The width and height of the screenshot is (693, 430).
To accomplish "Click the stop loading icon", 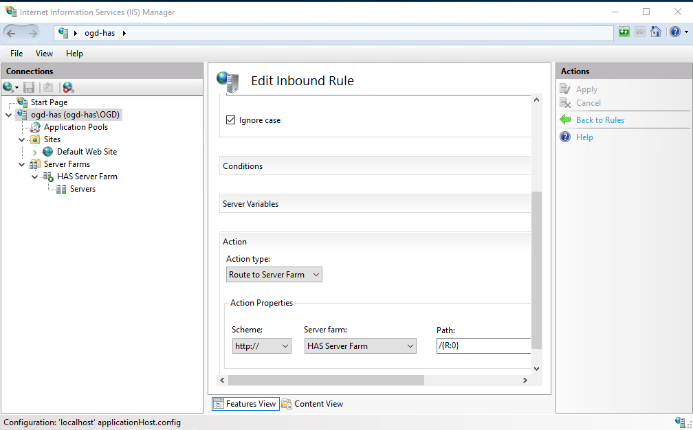I will click(x=640, y=32).
